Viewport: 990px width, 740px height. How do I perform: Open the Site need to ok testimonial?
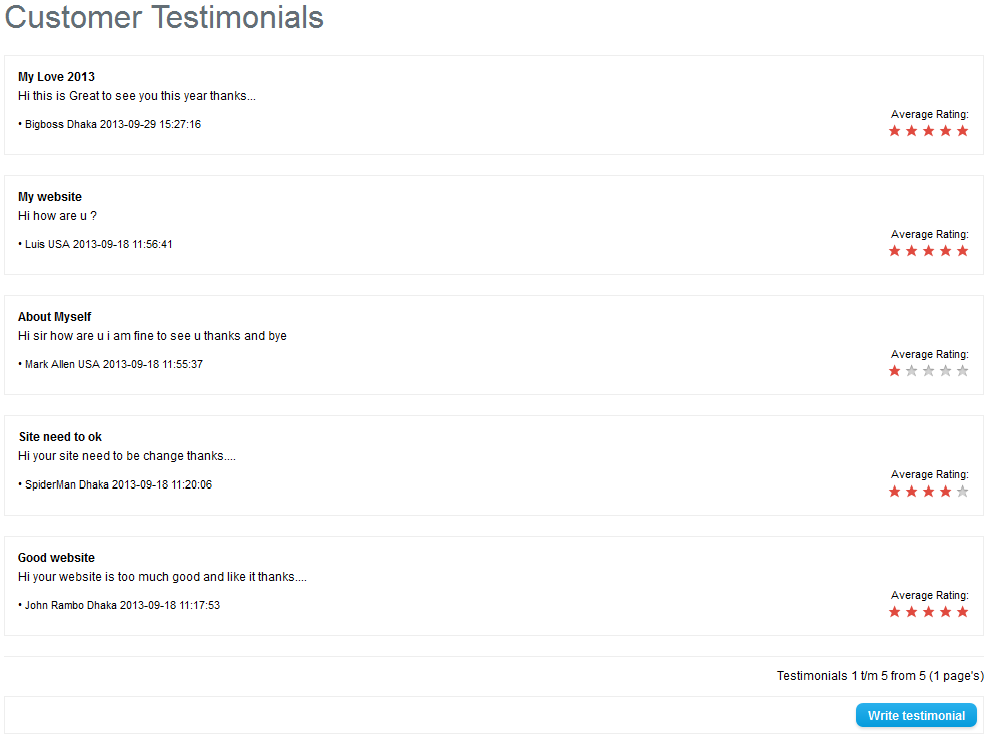pyautogui.click(x=60, y=437)
